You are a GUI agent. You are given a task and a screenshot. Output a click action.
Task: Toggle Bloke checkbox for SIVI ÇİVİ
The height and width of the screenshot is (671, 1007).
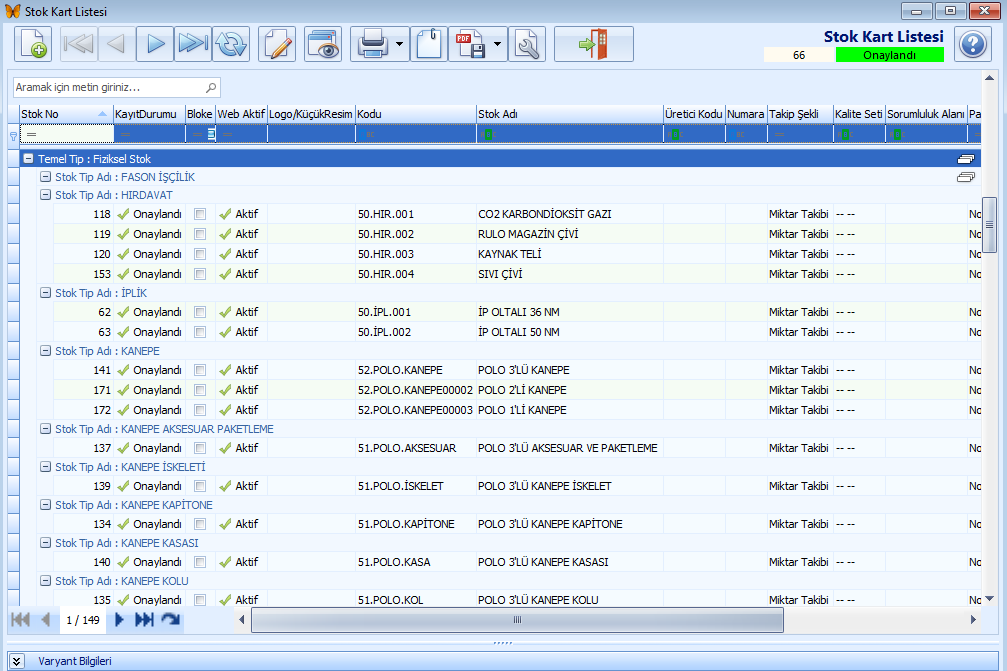[200, 274]
